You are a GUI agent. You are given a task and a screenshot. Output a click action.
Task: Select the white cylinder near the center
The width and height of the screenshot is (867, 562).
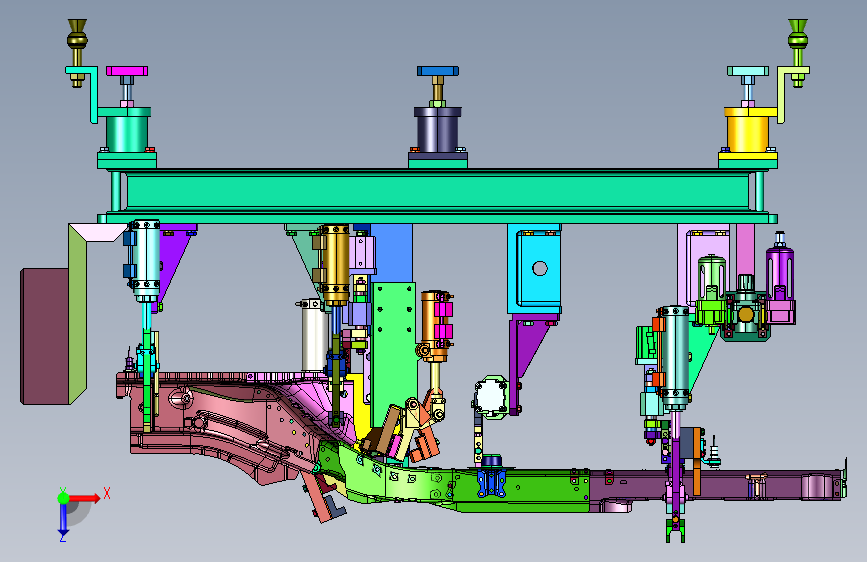point(314,336)
